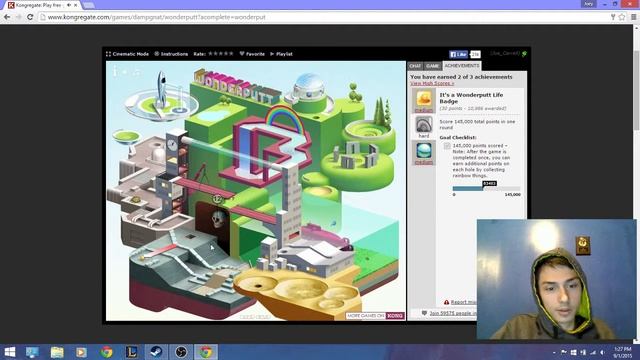Screen dimensions: 640x360
Task: Open the user profile name link
Action: [x=505, y=53]
